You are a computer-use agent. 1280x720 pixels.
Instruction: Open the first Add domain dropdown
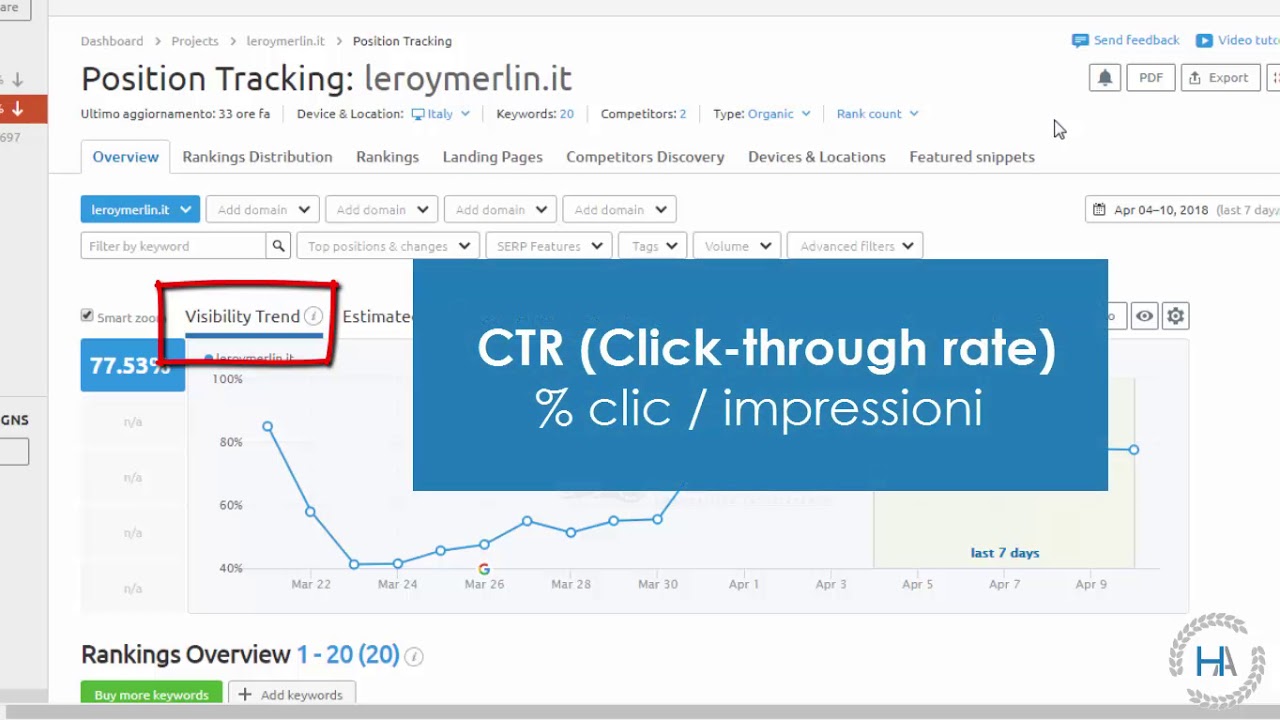coord(263,210)
